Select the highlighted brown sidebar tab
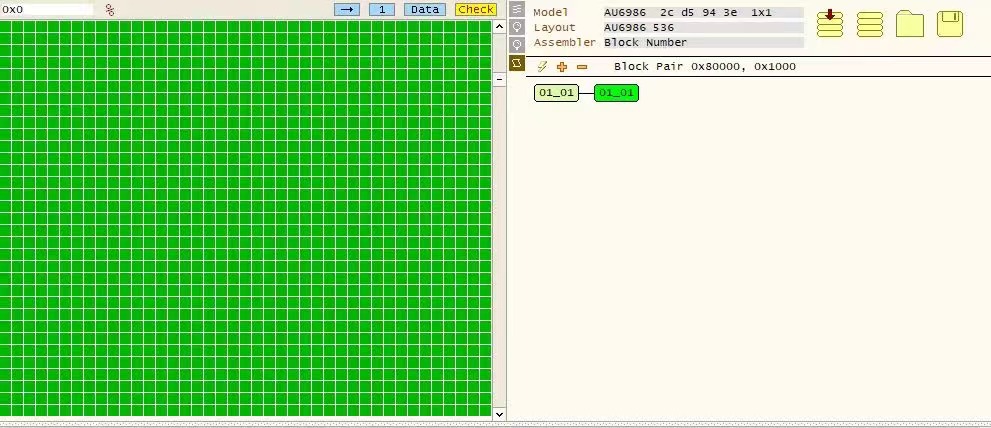The height and width of the screenshot is (428, 991). point(517,63)
